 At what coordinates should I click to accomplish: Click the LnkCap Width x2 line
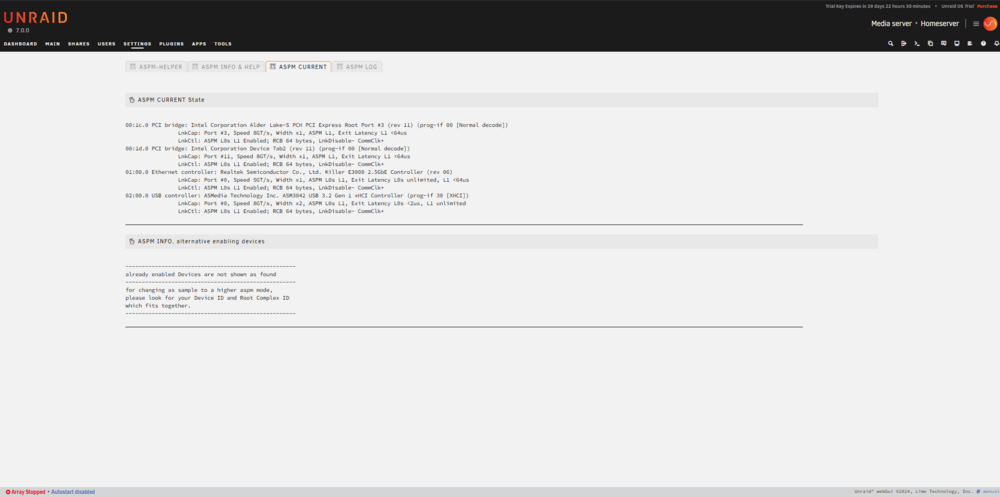(x=321, y=204)
